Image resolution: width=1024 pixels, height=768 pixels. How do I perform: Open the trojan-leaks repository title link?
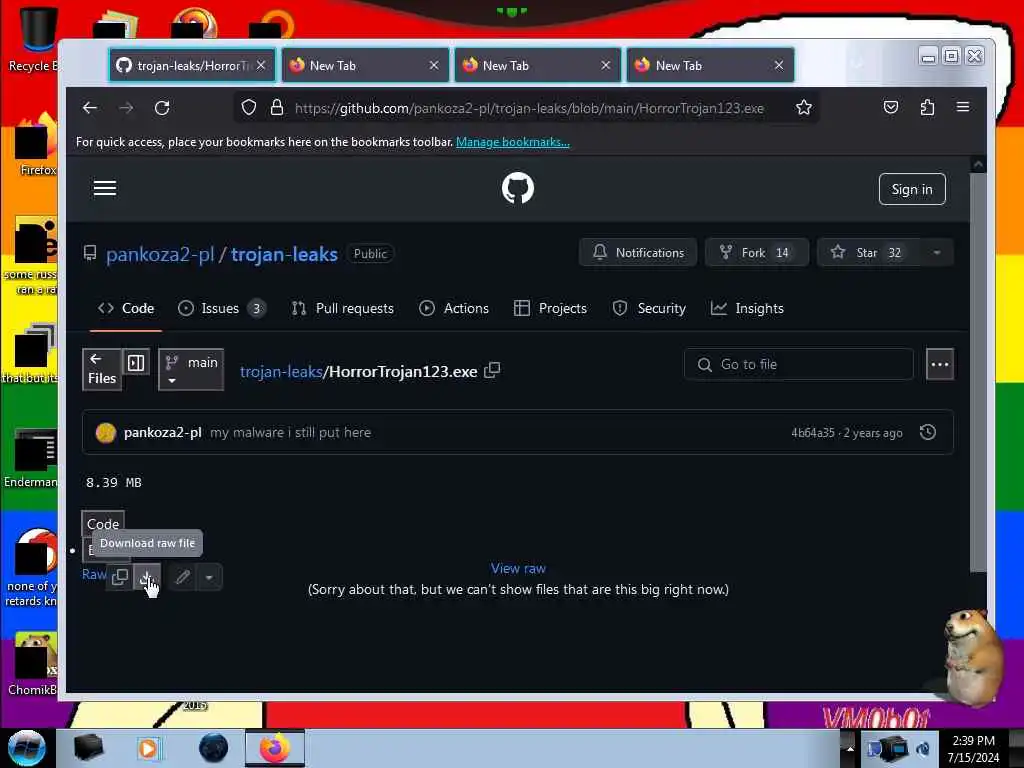click(x=284, y=254)
